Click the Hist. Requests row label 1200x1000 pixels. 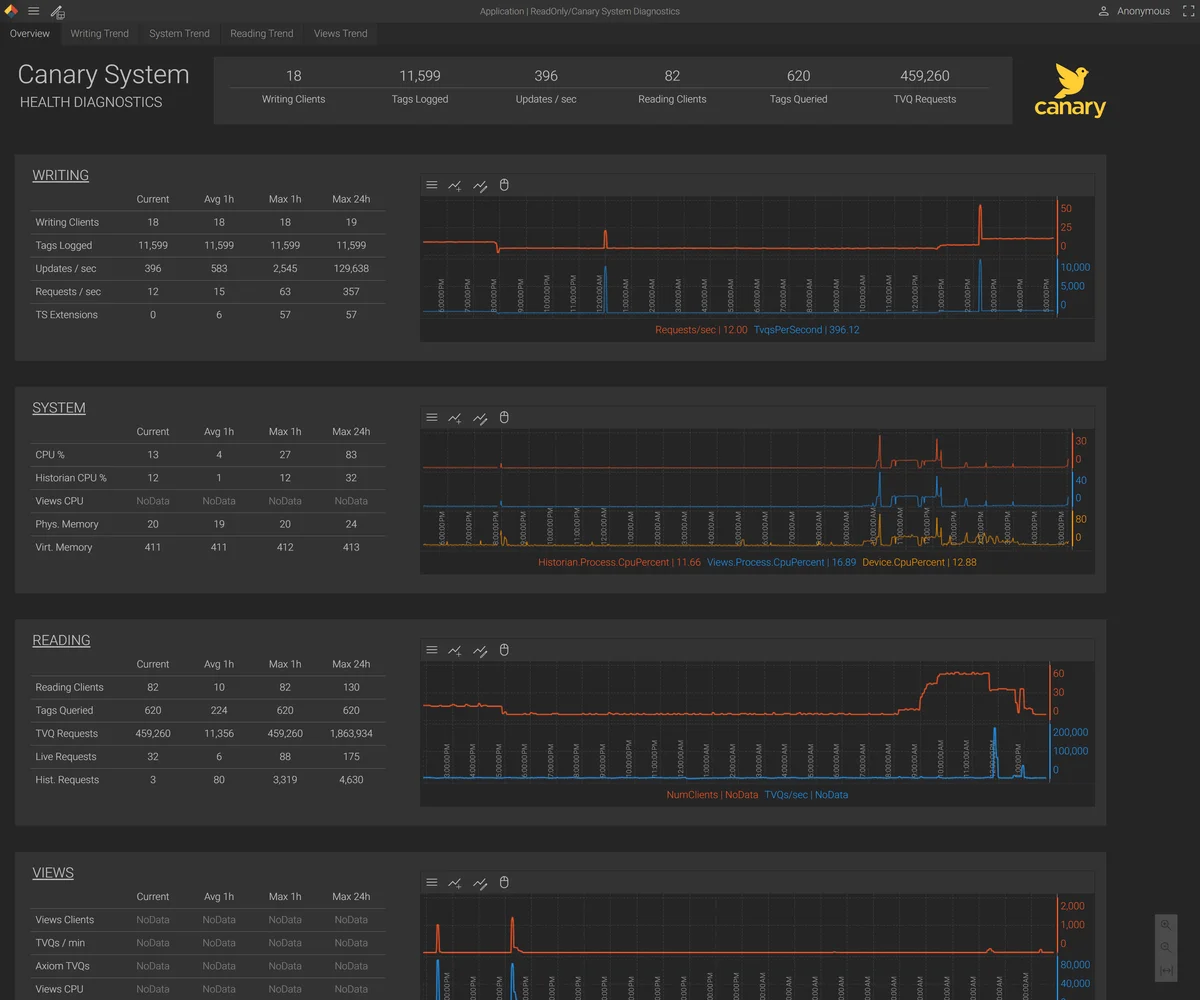pyautogui.click(x=66, y=780)
